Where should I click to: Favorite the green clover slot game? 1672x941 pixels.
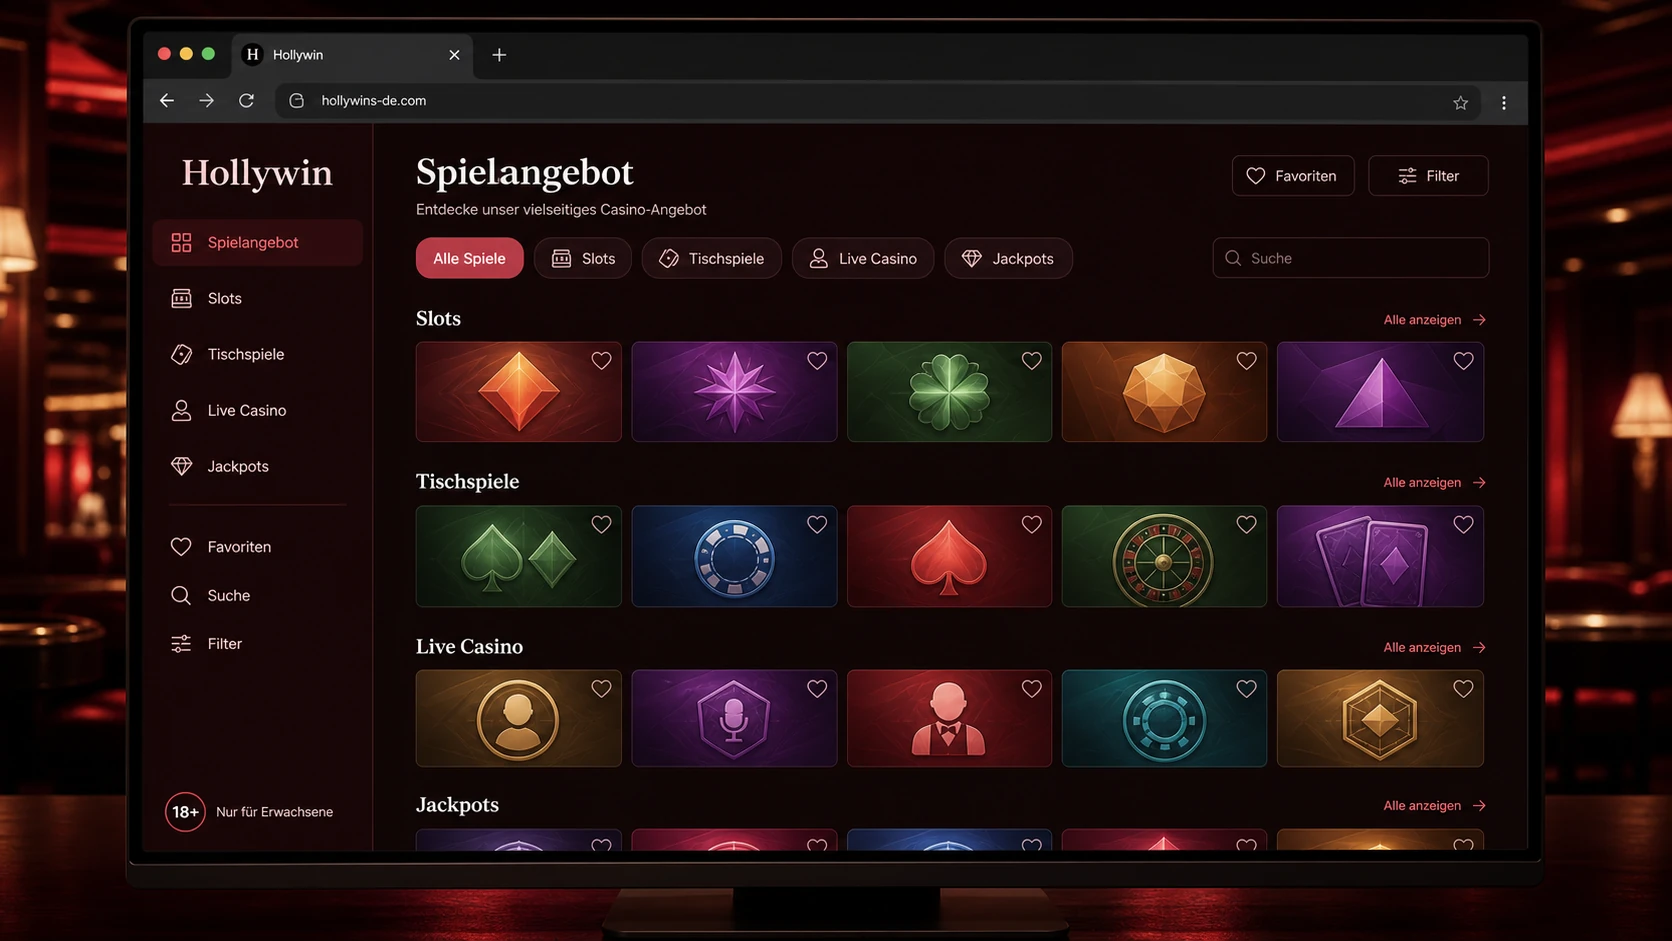(x=1031, y=361)
